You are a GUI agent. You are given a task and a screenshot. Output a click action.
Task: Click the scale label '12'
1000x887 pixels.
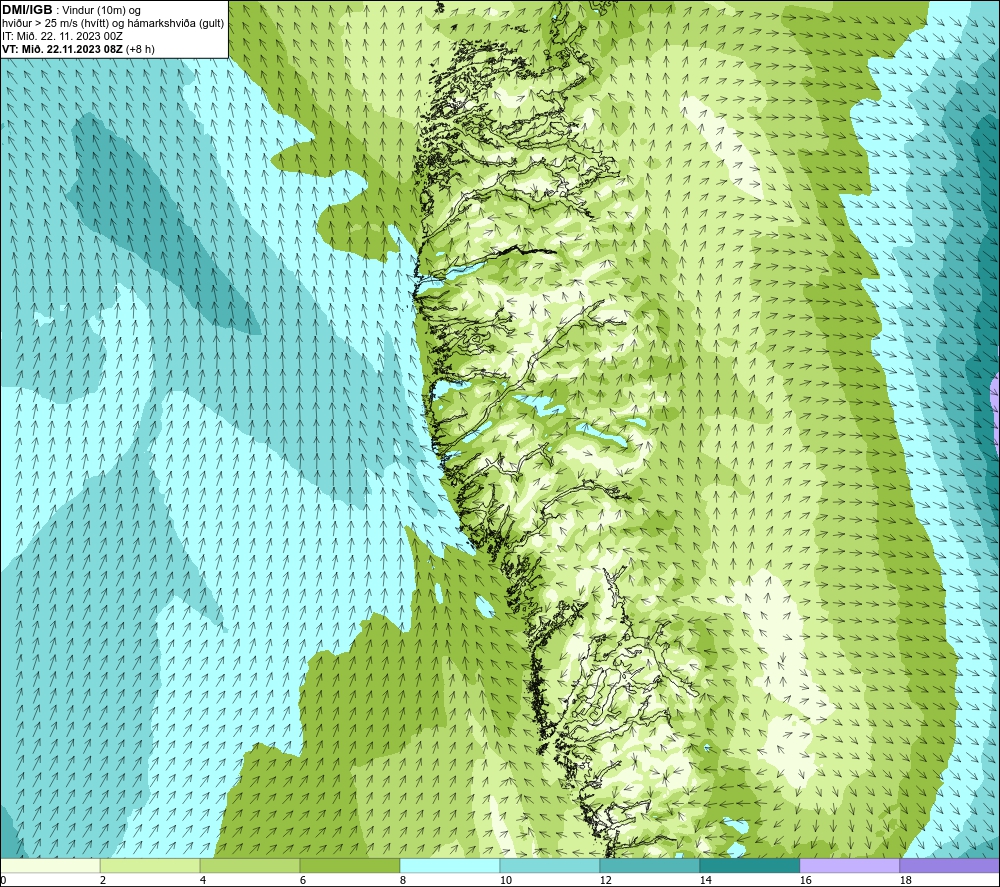(606, 880)
